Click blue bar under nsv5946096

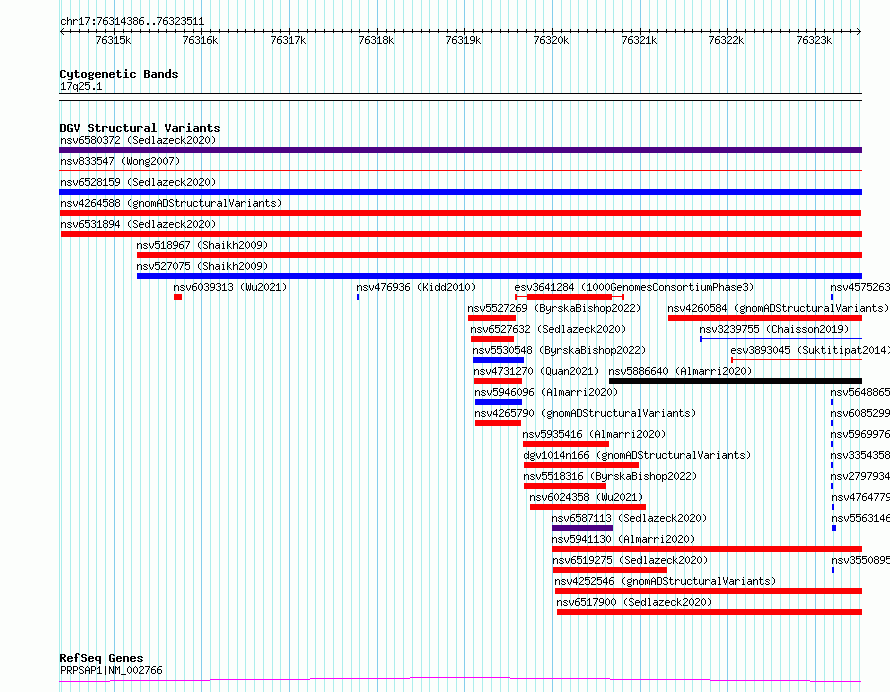coord(498,402)
